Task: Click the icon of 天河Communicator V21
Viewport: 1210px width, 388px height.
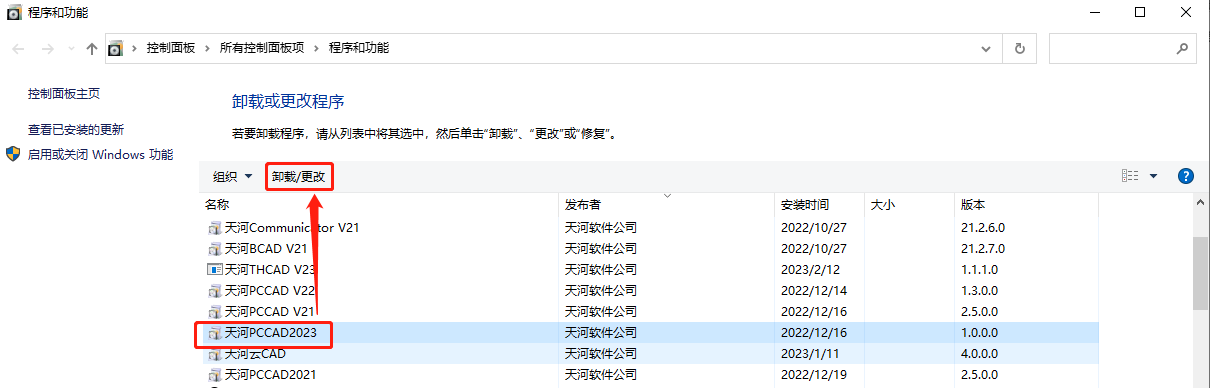Action: coord(214,227)
